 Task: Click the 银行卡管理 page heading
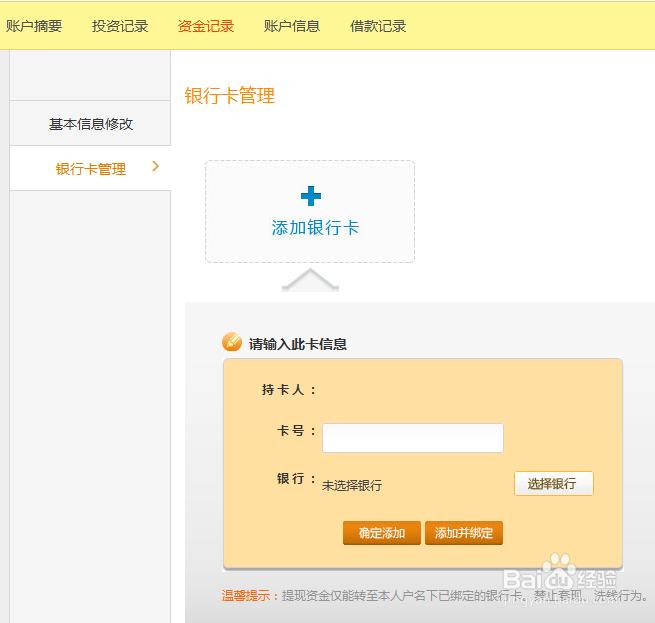230,96
